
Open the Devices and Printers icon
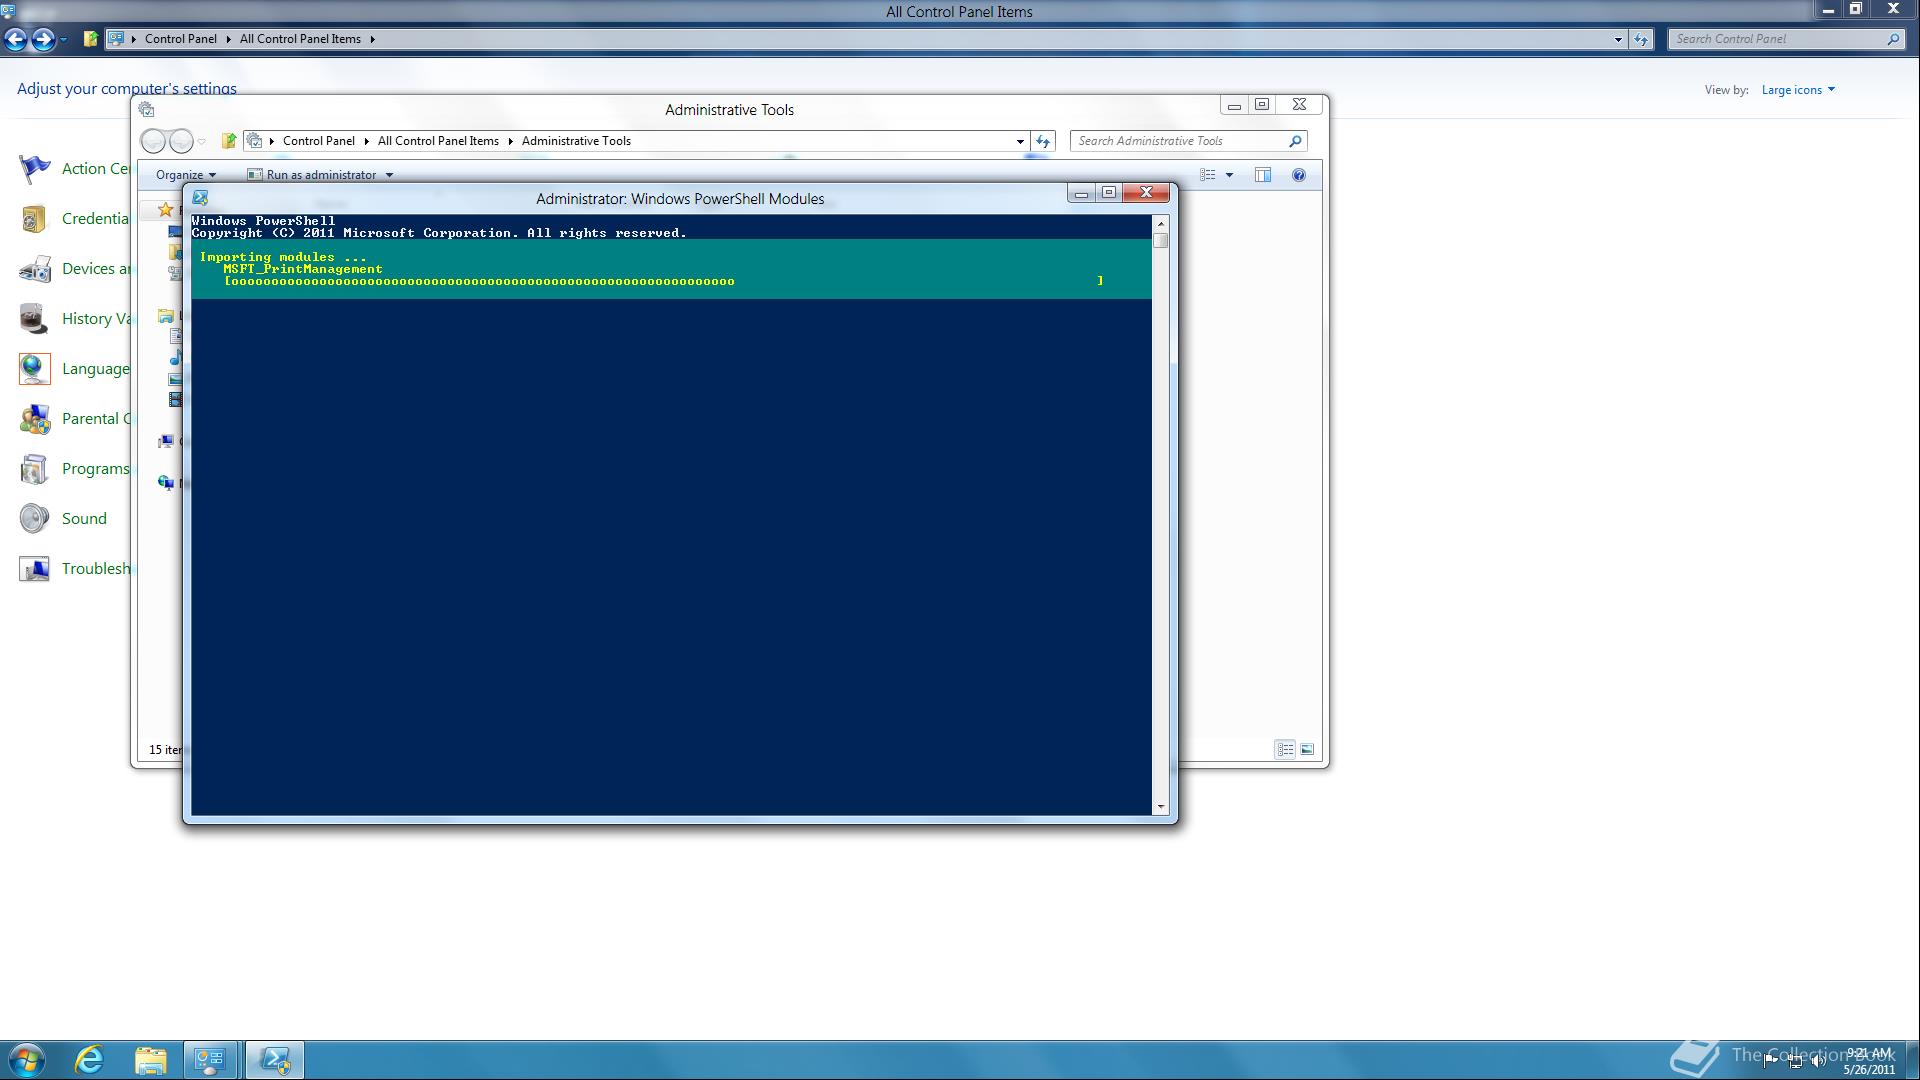34,269
